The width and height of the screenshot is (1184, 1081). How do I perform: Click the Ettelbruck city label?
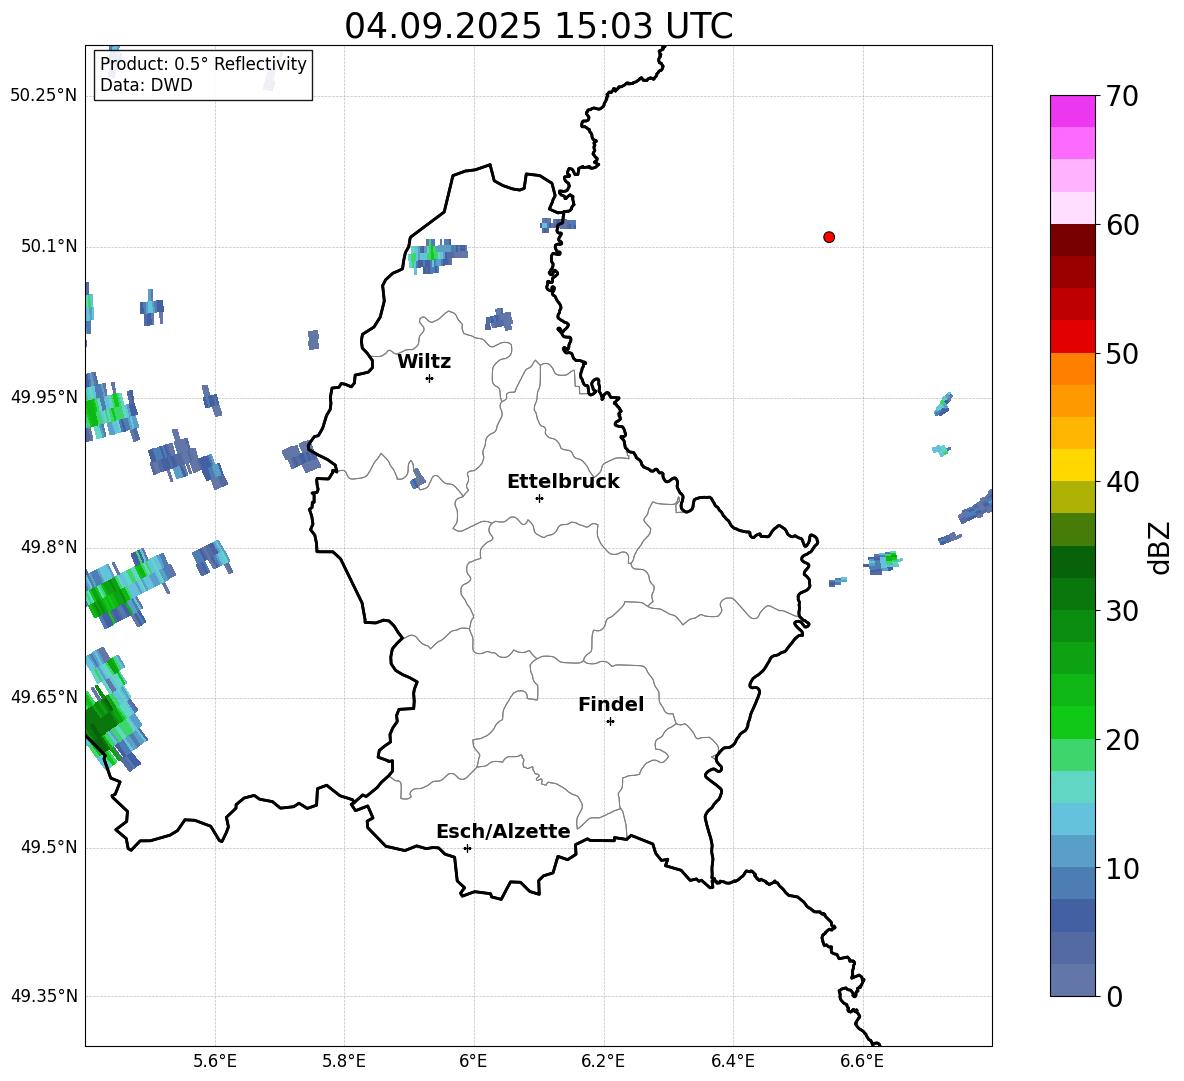click(563, 482)
